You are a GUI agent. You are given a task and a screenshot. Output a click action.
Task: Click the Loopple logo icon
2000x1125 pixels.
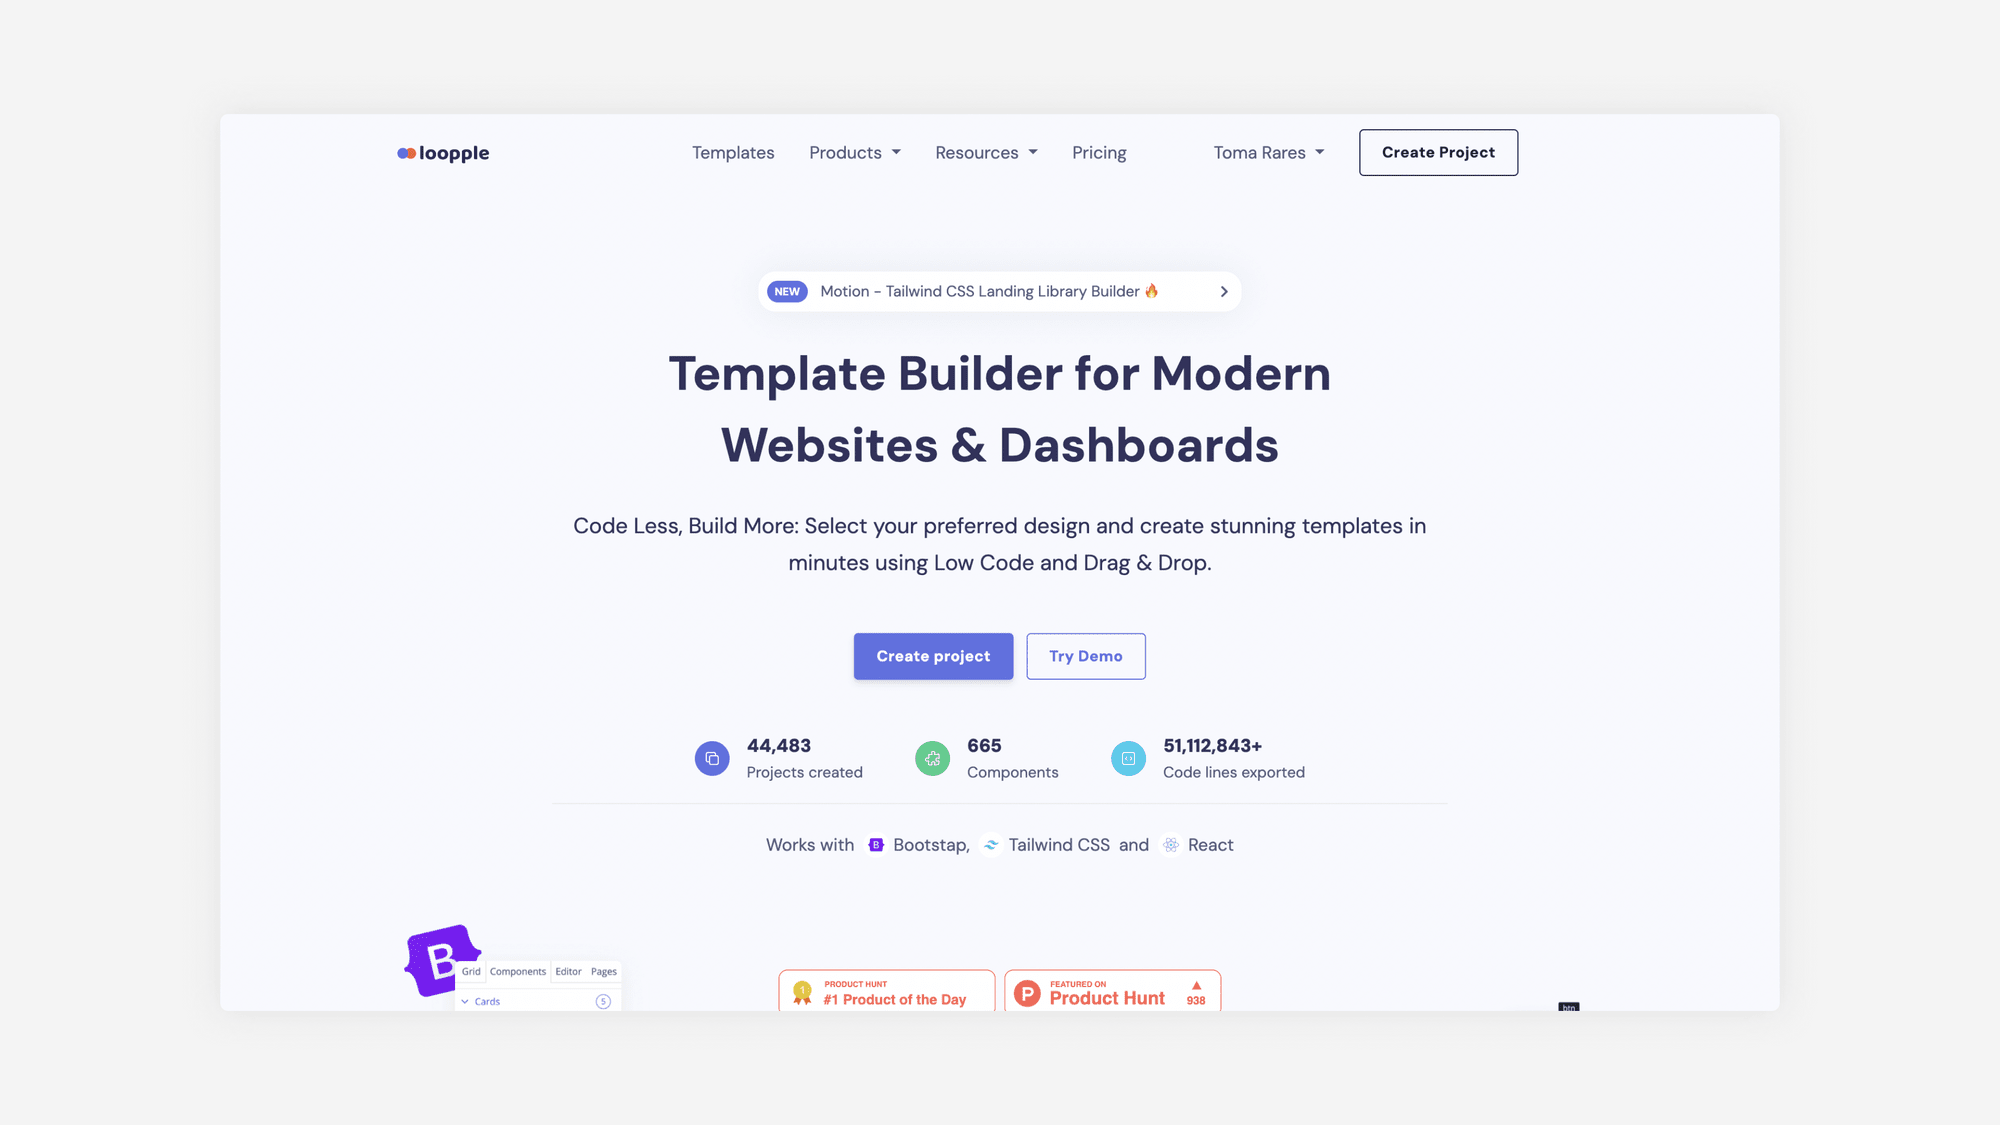[x=407, y=152]
